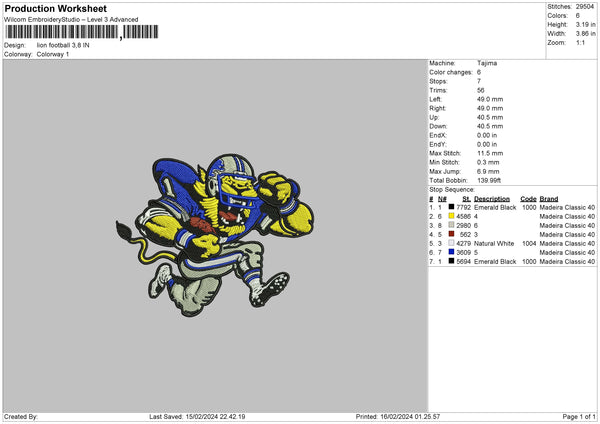
Task: Click the Machine value 'Tajima'
Action: 487,63
